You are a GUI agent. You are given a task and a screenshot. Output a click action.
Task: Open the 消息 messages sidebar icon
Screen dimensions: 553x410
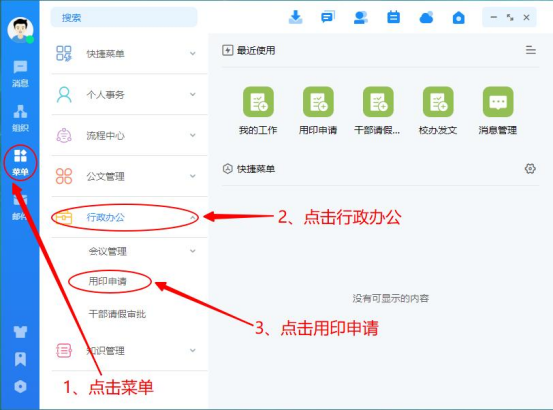pos(20,73)
